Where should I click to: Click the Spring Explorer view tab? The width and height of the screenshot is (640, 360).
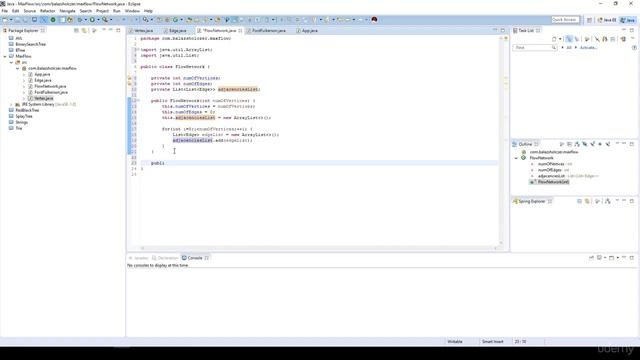click(x=532, y=201)
